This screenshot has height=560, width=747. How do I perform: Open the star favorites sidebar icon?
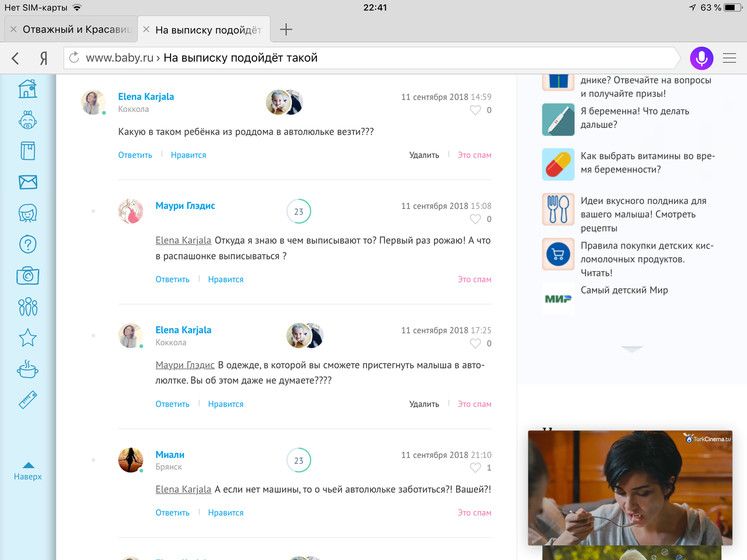coord(28,337)
